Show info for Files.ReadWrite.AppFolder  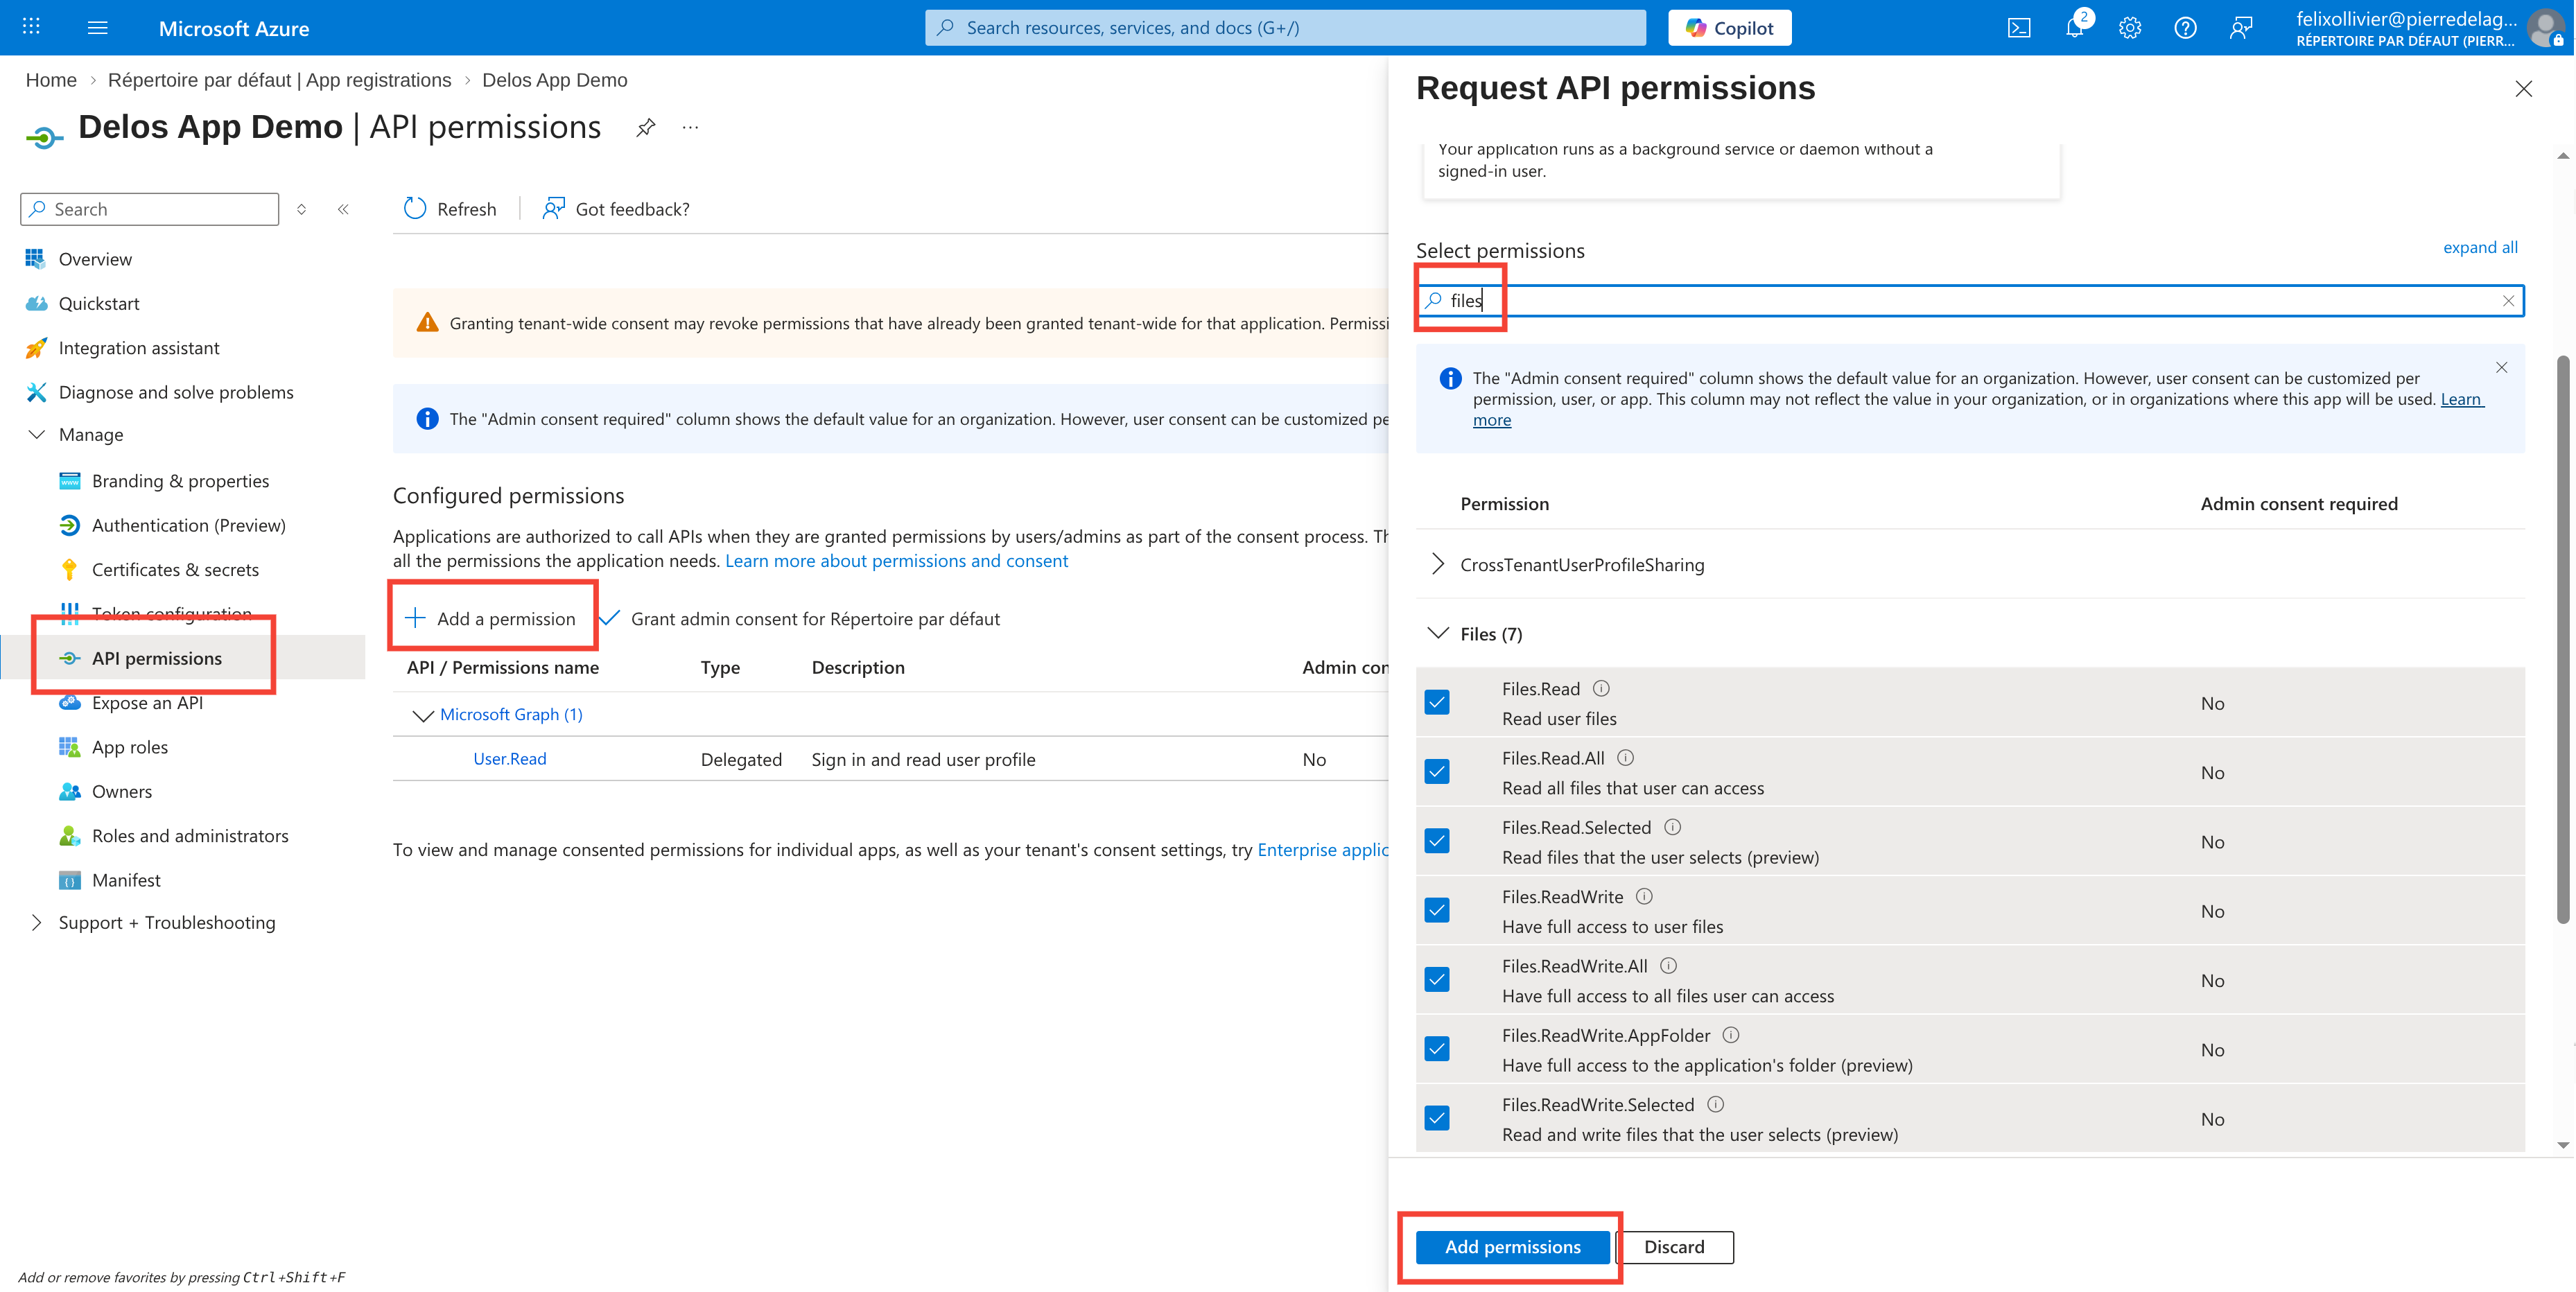pos(1731,1034)
